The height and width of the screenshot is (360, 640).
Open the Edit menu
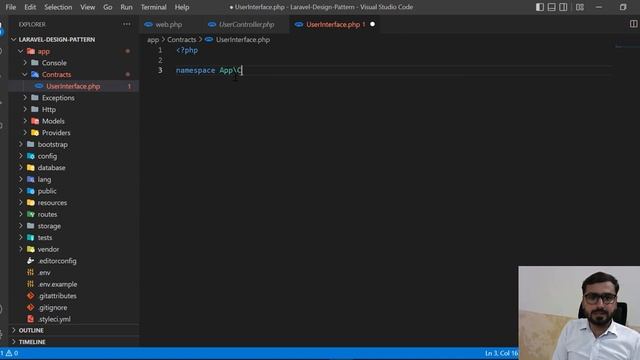[30, 7]
